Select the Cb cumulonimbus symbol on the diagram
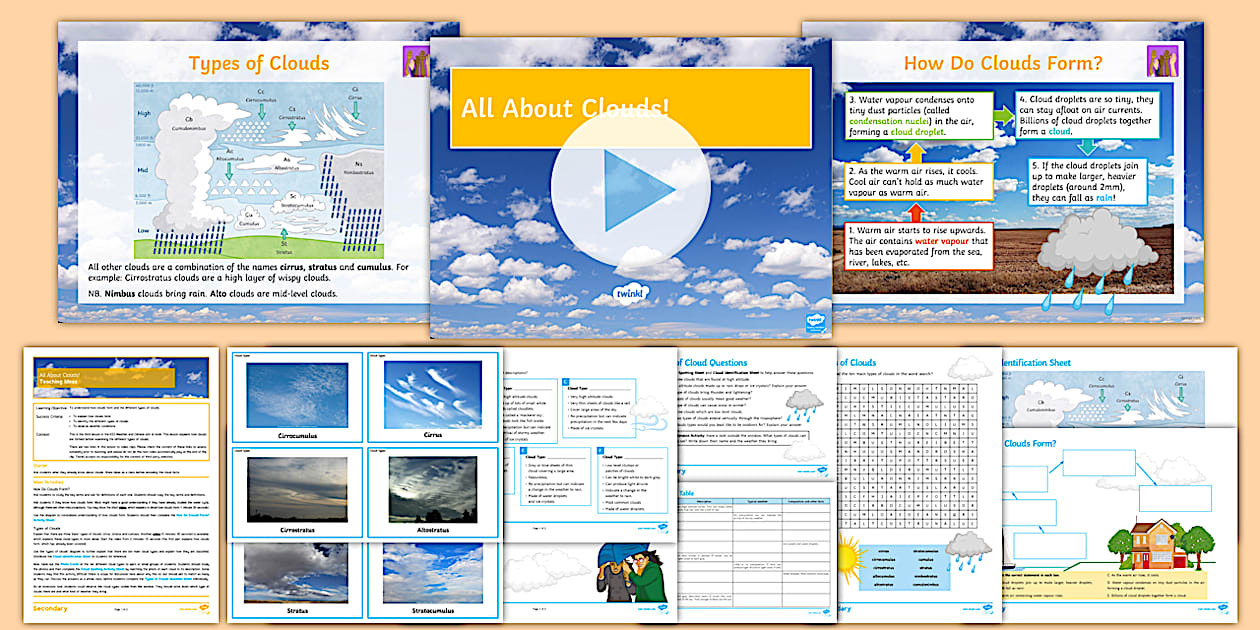This screenshot has height=630, width=1260. (x=189, y=122)
